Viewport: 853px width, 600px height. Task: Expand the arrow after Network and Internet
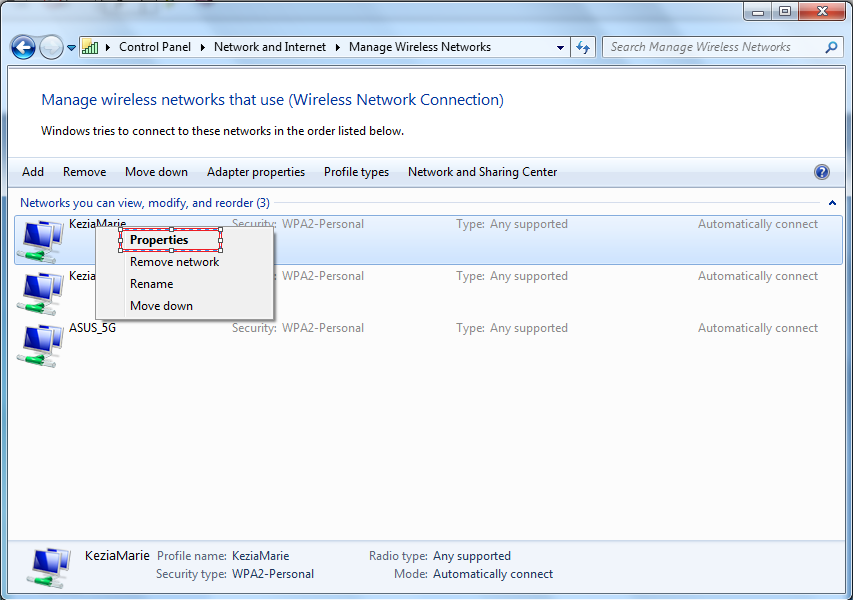point(338,47)
